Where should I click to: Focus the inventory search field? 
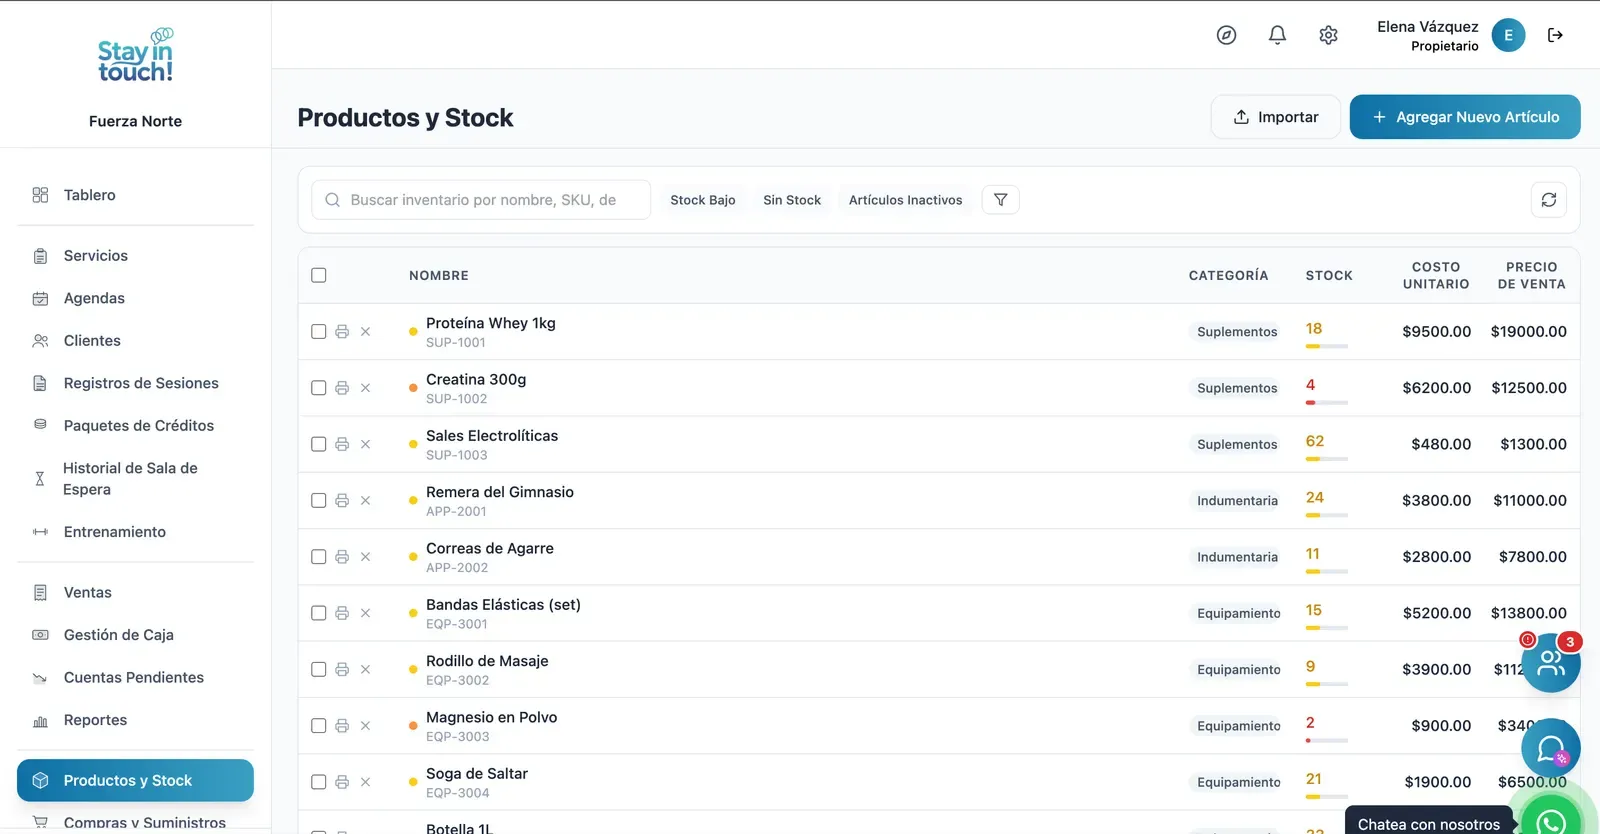481,200
